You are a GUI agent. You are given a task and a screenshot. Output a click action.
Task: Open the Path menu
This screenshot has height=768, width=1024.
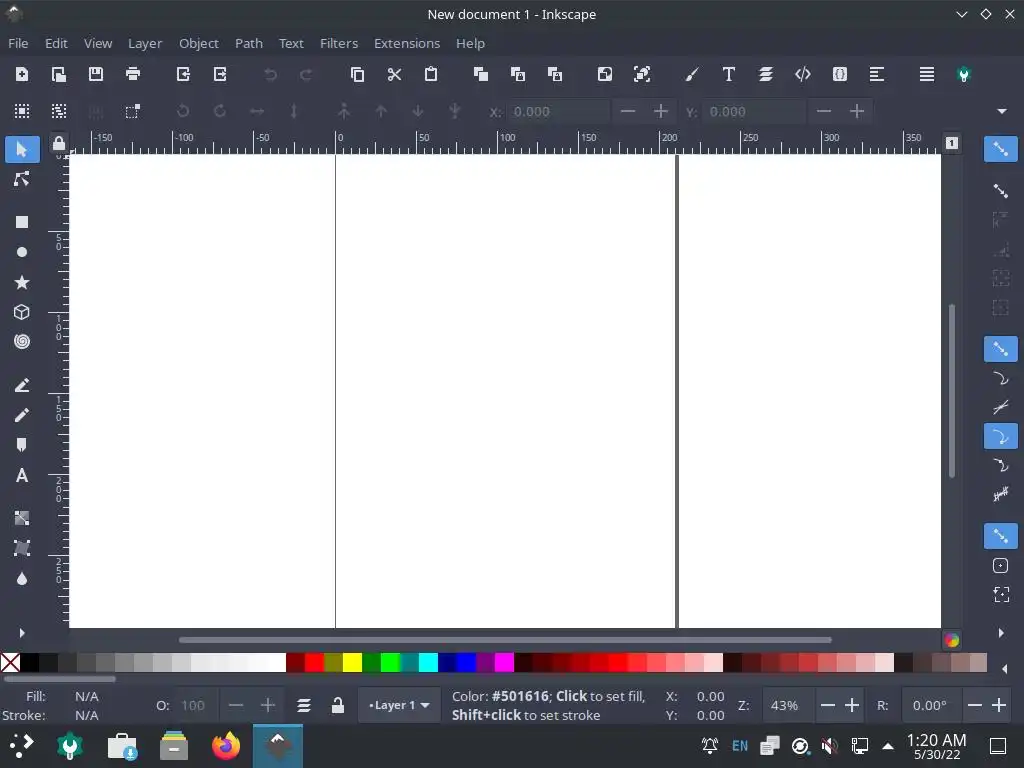click(x=249, y=43)
